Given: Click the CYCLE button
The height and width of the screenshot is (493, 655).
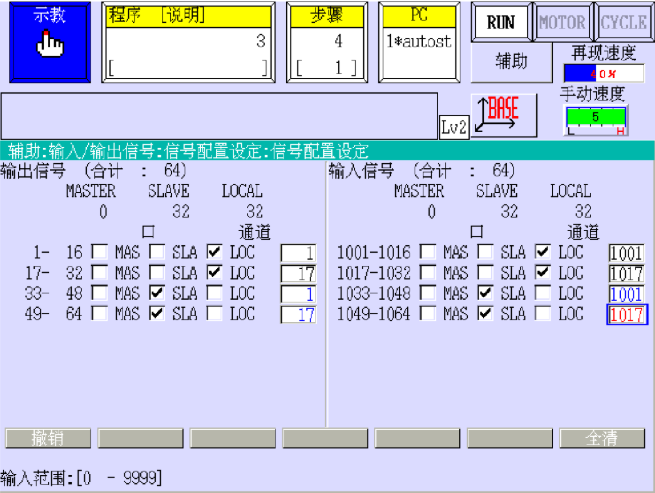Looking at the screenshot, I should click(x=624, y=22).
